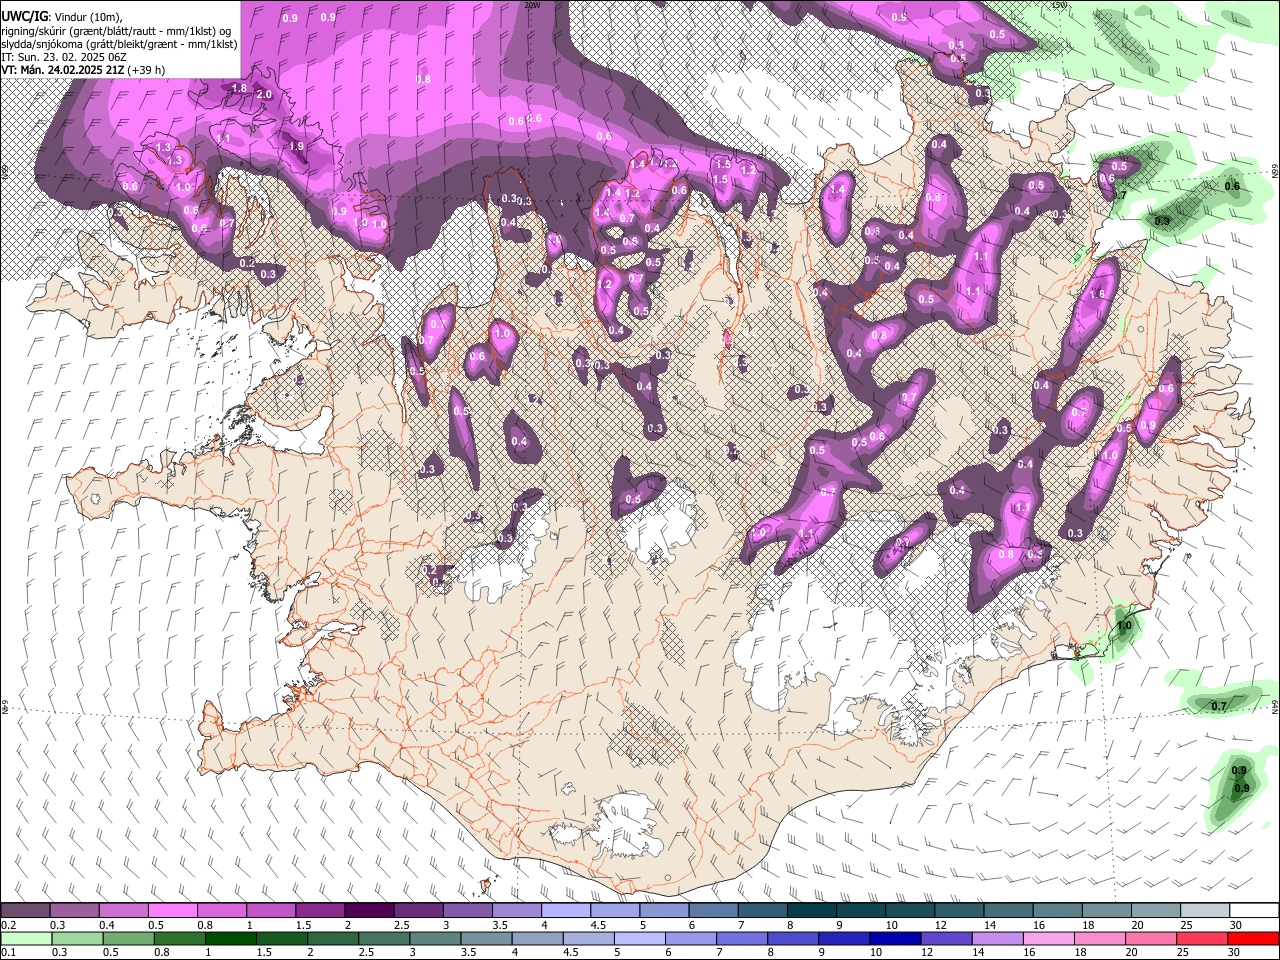The height and width of the screenshot is (960, 1280).
Task: Click the 1.8 snowfall value on the map
Action: 239,88
